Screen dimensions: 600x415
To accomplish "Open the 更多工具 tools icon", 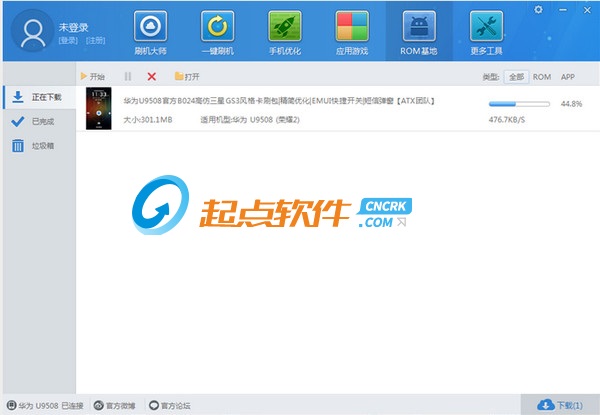I will pos(486,26).
